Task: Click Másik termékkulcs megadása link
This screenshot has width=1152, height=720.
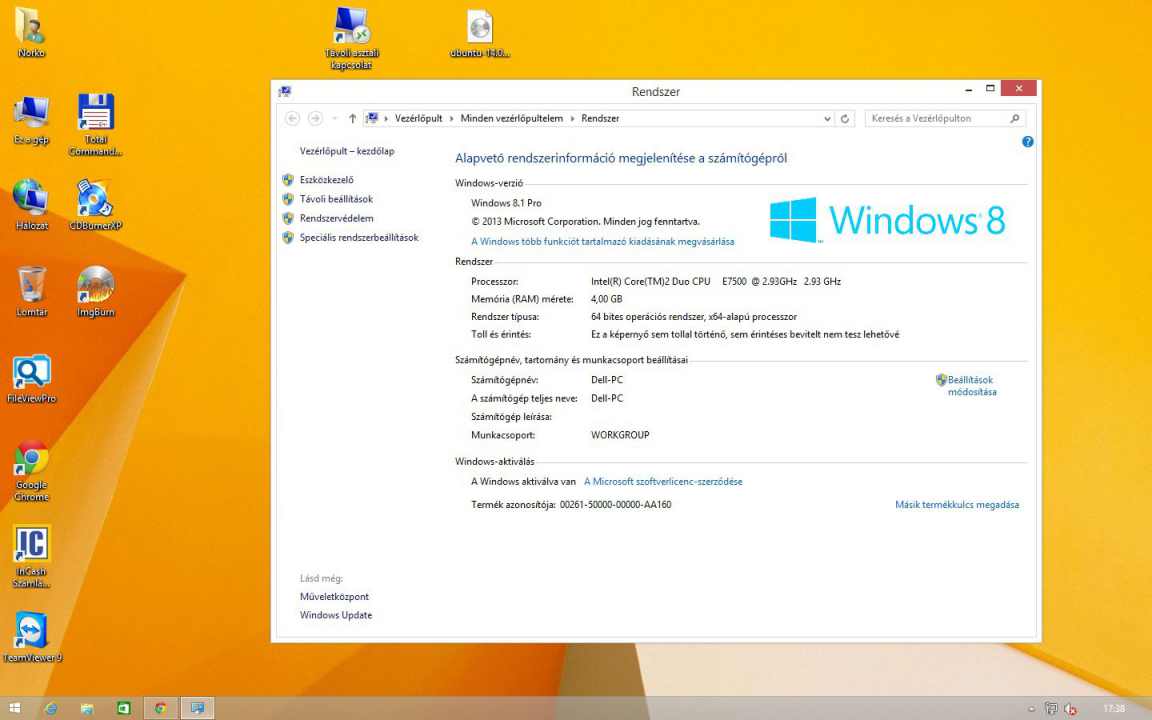Action: [957, 505]
